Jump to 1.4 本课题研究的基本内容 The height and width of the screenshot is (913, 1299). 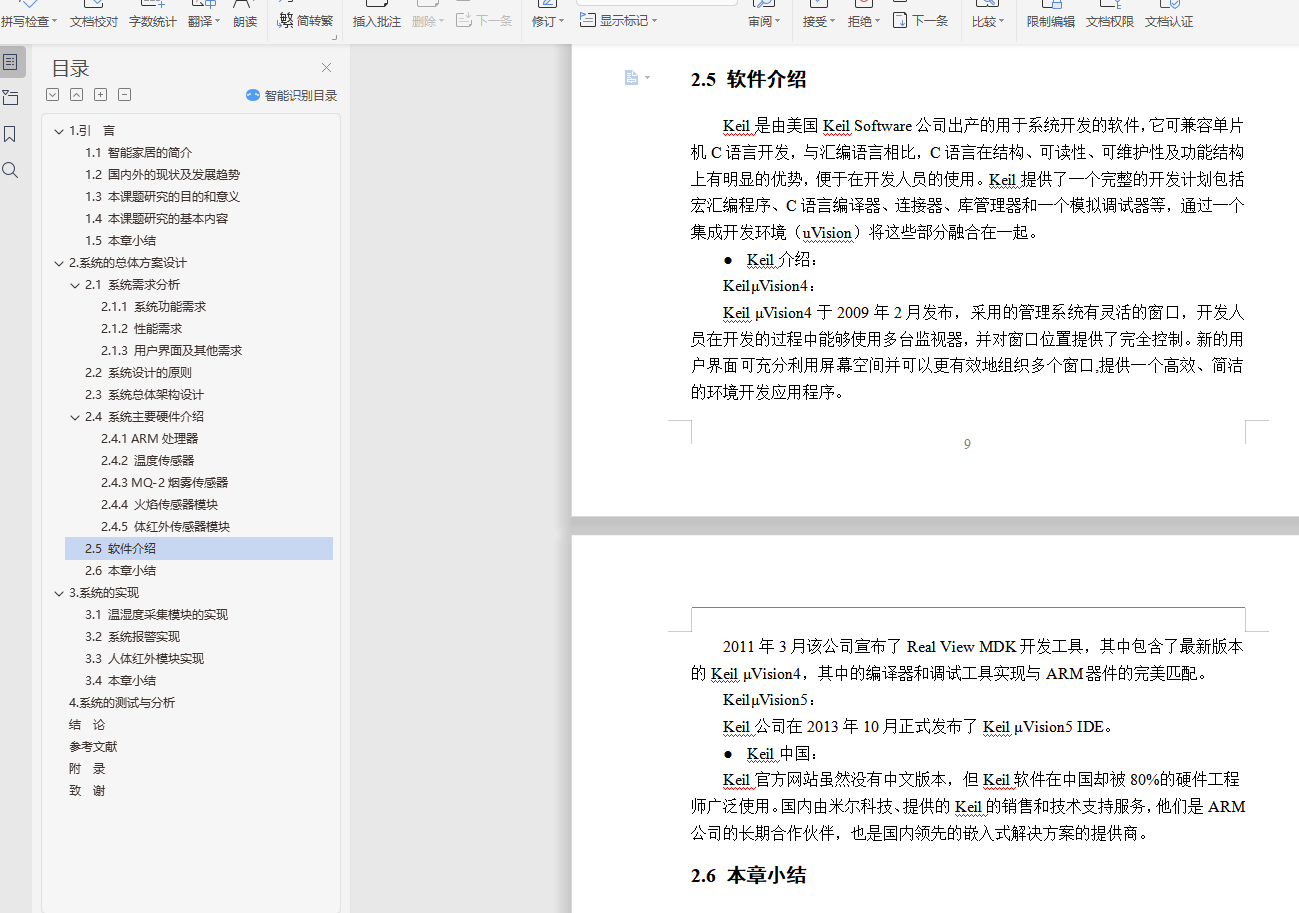click(x=156, y=219)
